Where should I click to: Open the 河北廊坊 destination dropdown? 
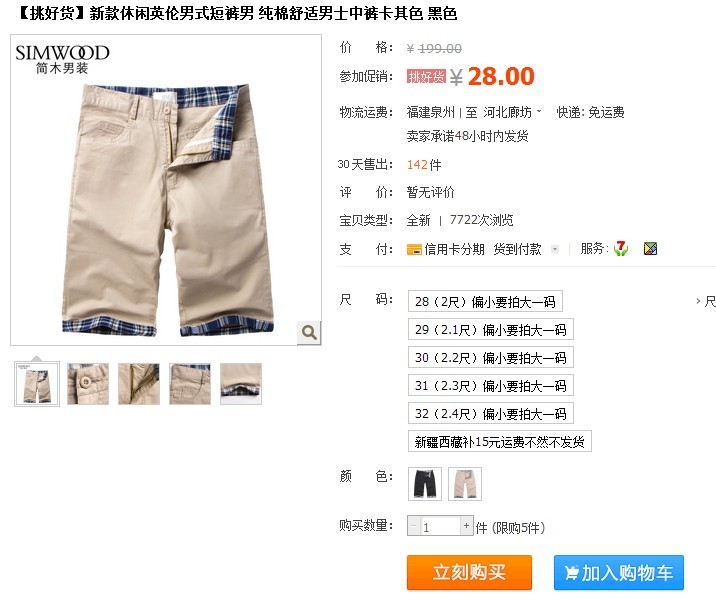click(x=512, y=112)
